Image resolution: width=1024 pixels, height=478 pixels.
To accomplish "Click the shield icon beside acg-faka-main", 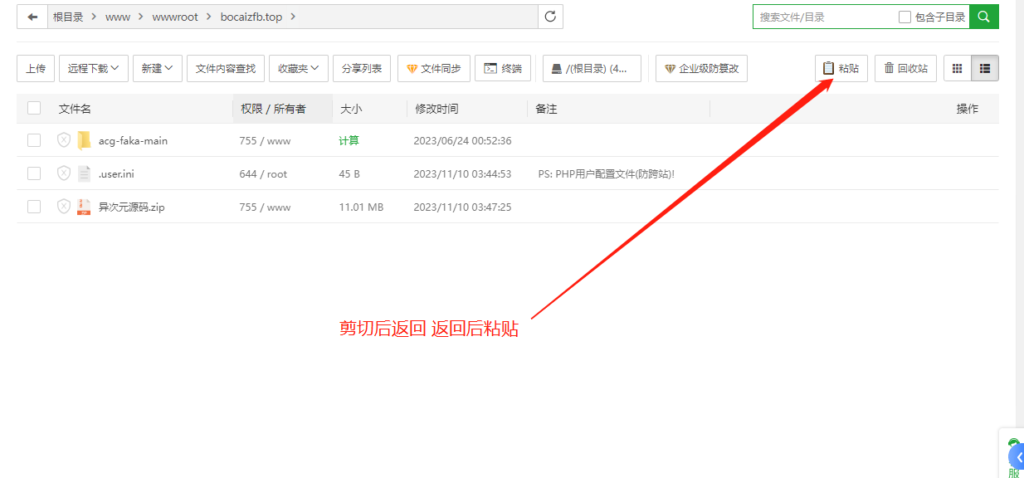I will click(x=63, y=140).
